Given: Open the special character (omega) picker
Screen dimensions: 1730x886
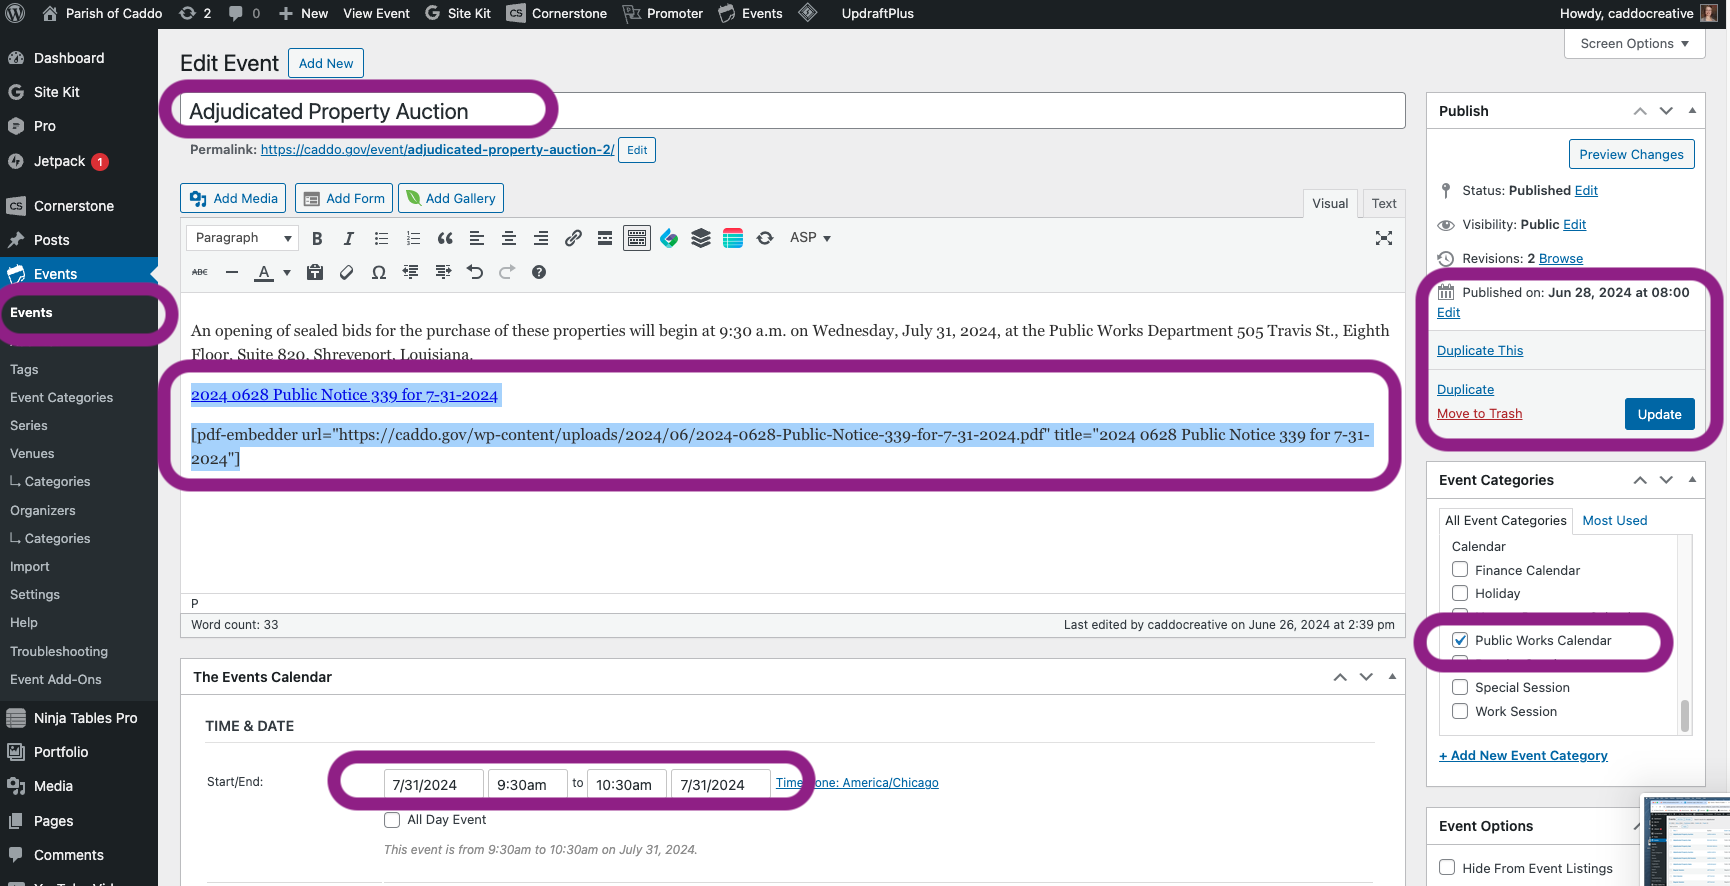Looking at the screenshot, I should click(379, 272).
